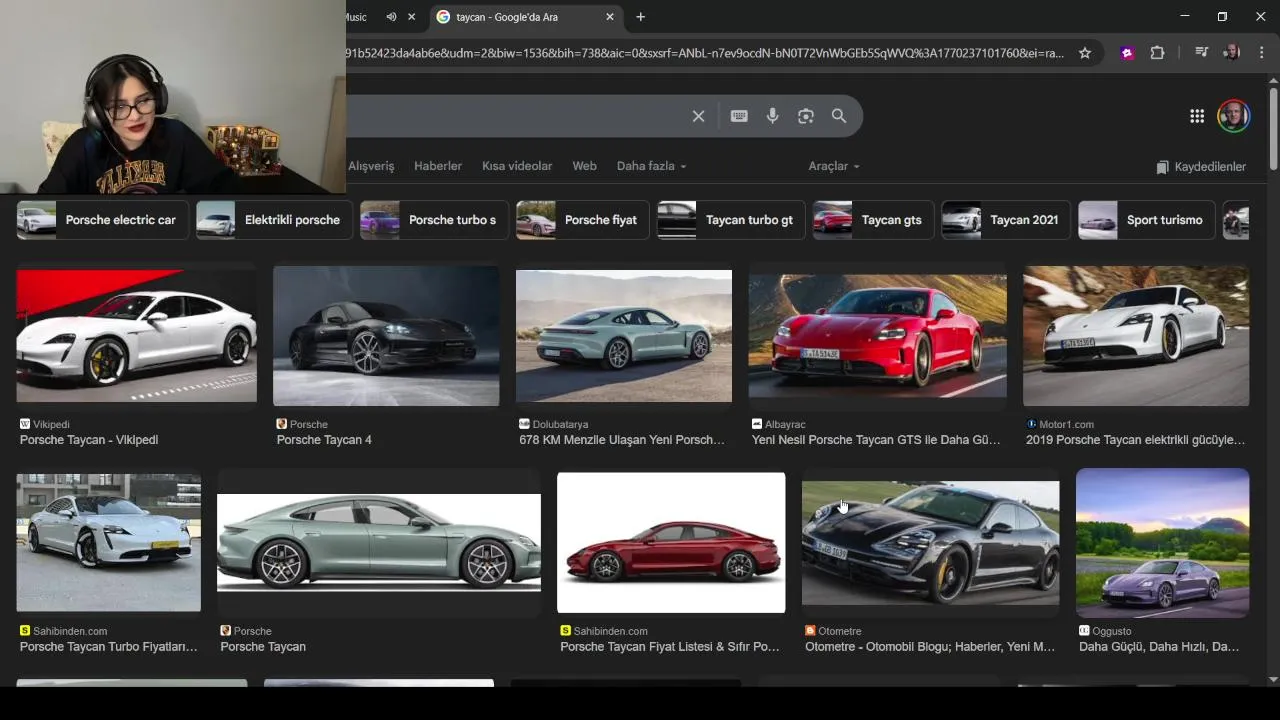Open the mint green Taycan Dolubatarya image
This screenshot has width=1280, height=720.
point(624,335)
